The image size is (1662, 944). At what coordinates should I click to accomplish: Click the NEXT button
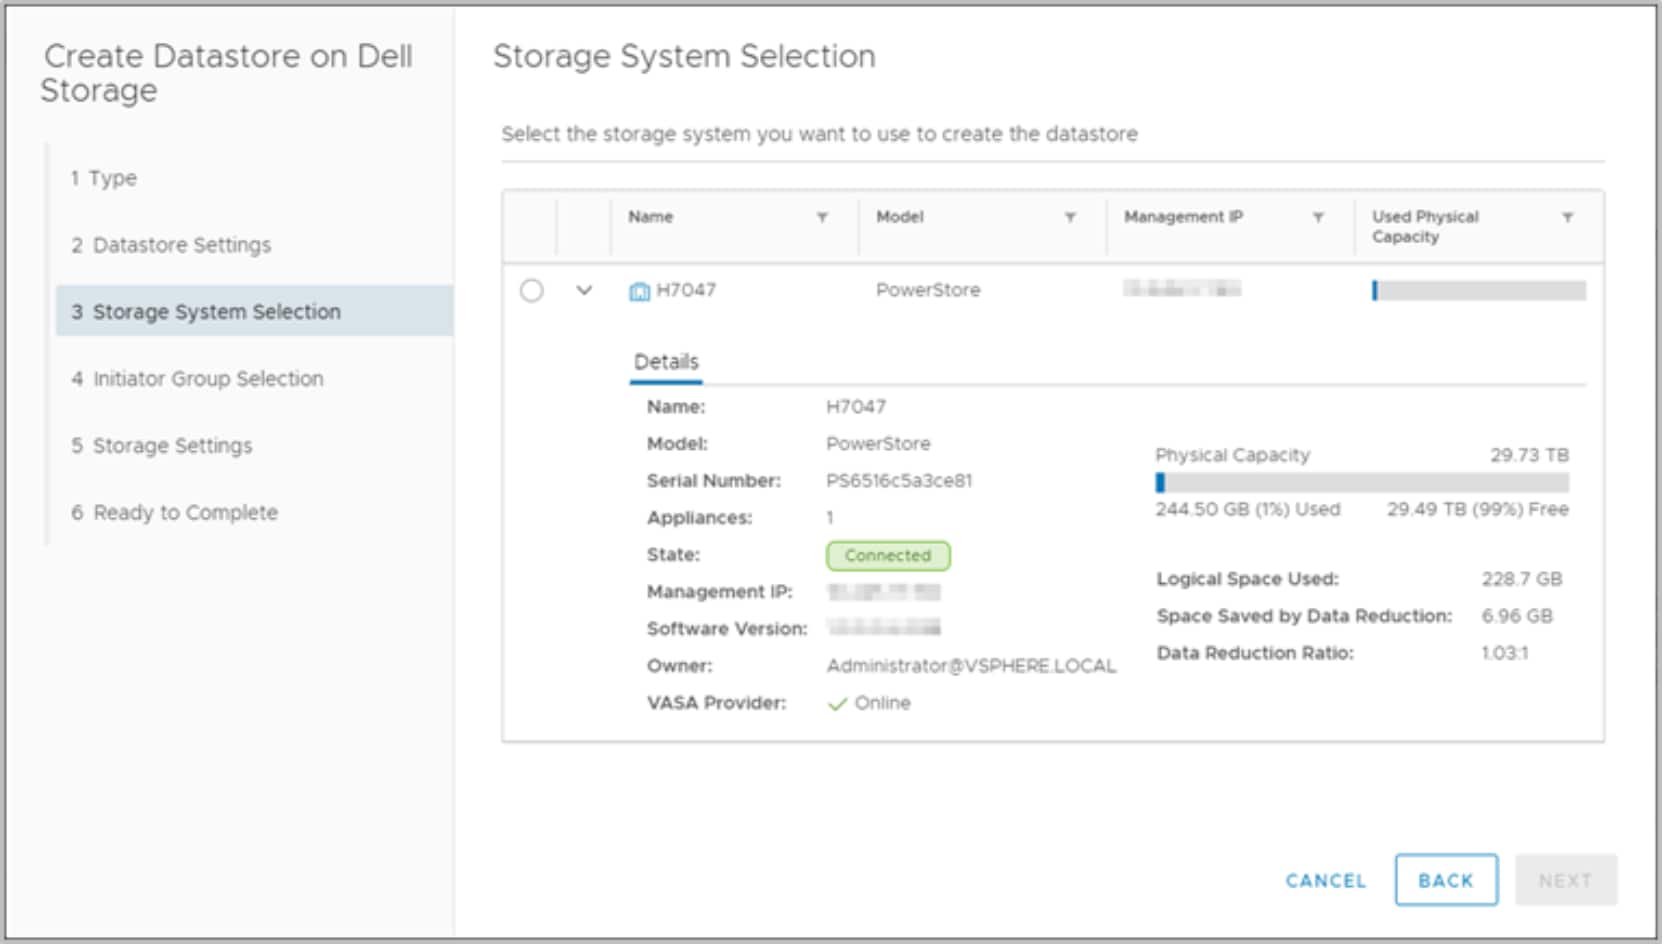point(1565,880)
